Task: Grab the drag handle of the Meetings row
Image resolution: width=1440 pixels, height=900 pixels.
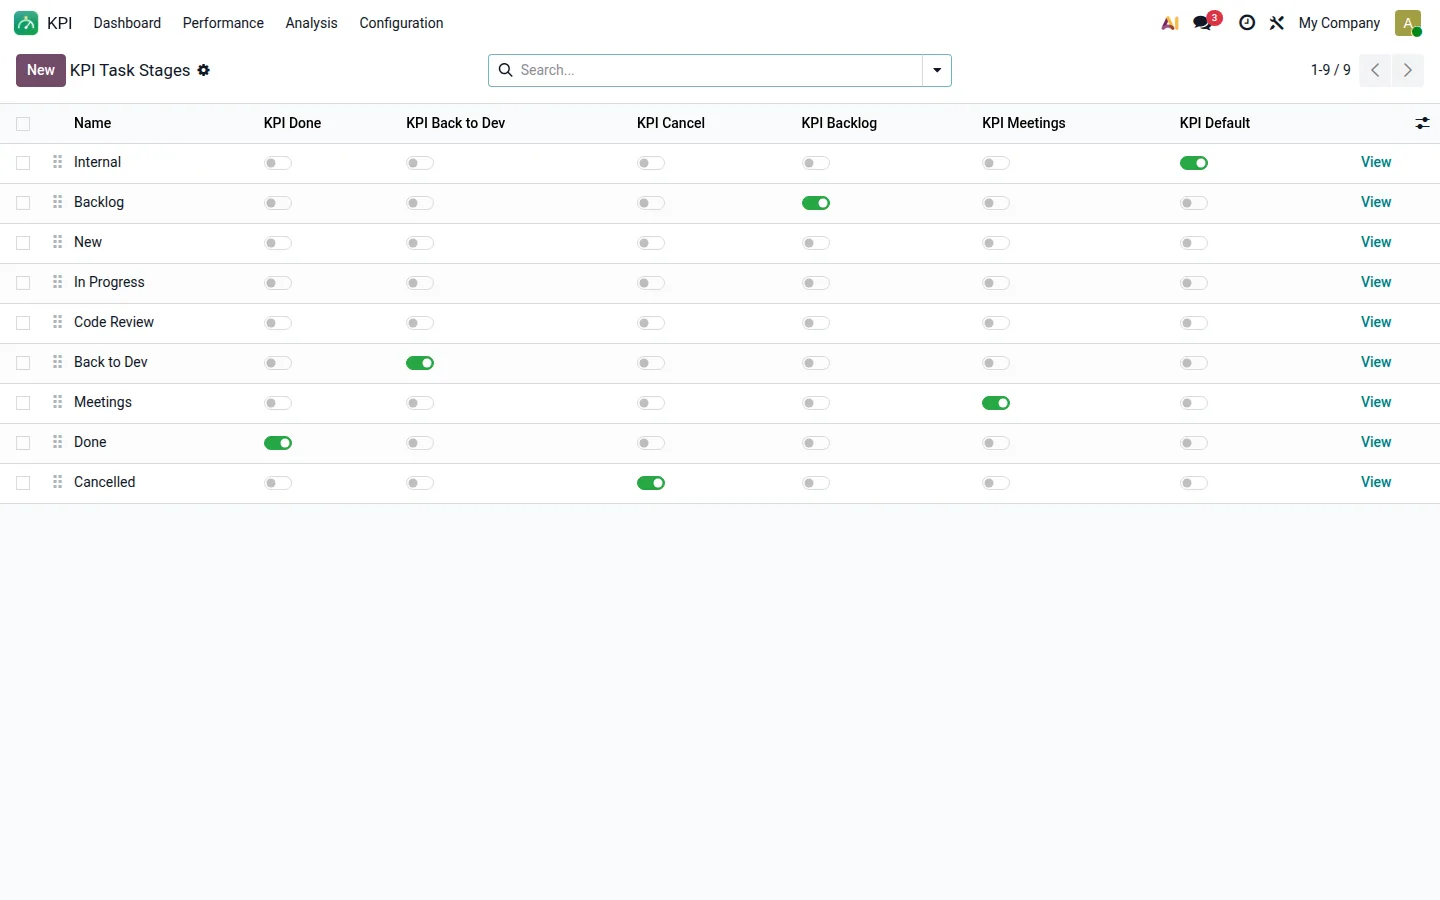Action: tap(58, 402)
